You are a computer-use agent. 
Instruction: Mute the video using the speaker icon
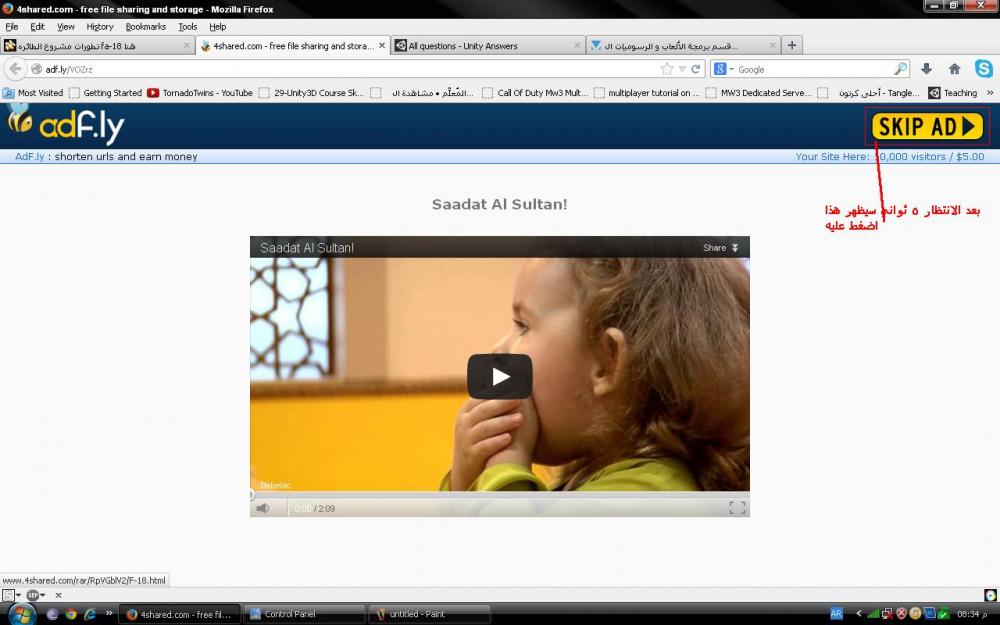click(262, 508)
